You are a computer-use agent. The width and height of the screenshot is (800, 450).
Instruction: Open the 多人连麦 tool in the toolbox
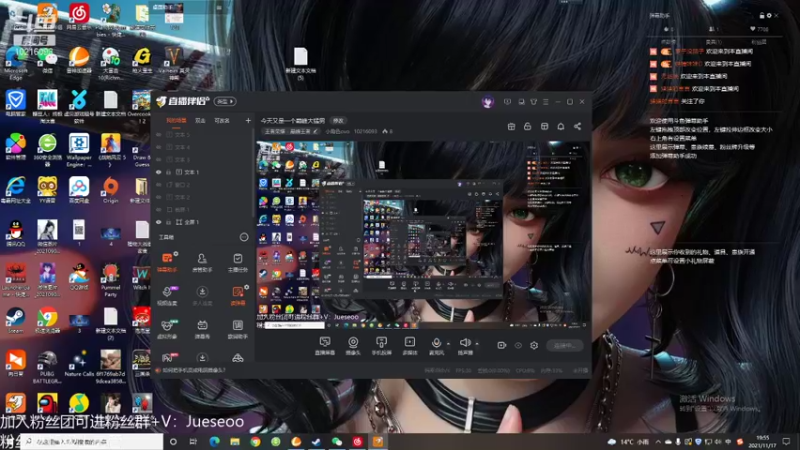pos(202,295)
